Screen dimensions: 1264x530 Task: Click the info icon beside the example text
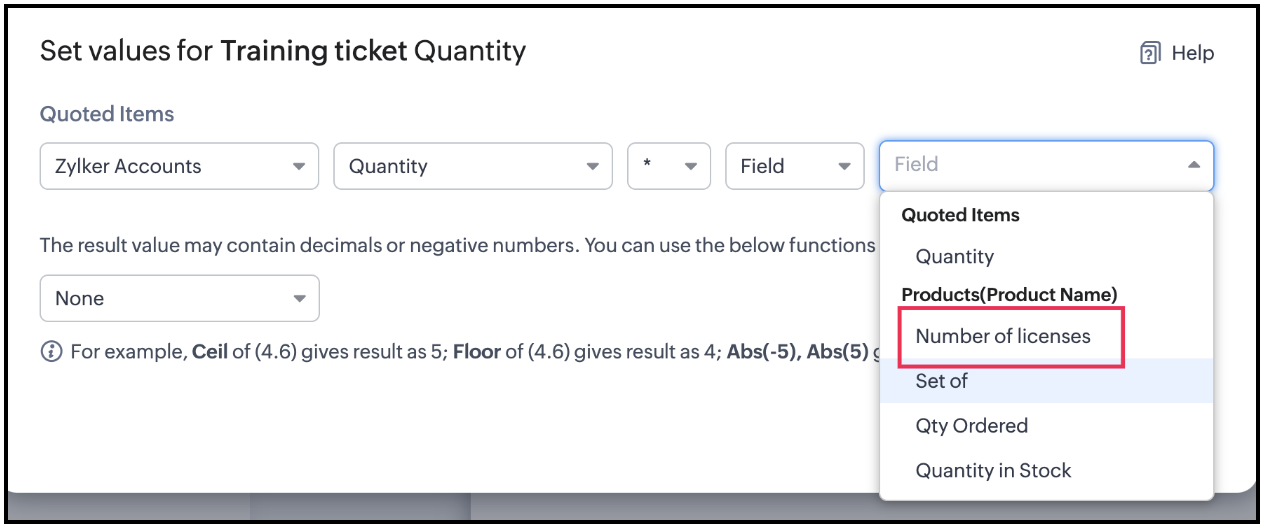point(51,352)
